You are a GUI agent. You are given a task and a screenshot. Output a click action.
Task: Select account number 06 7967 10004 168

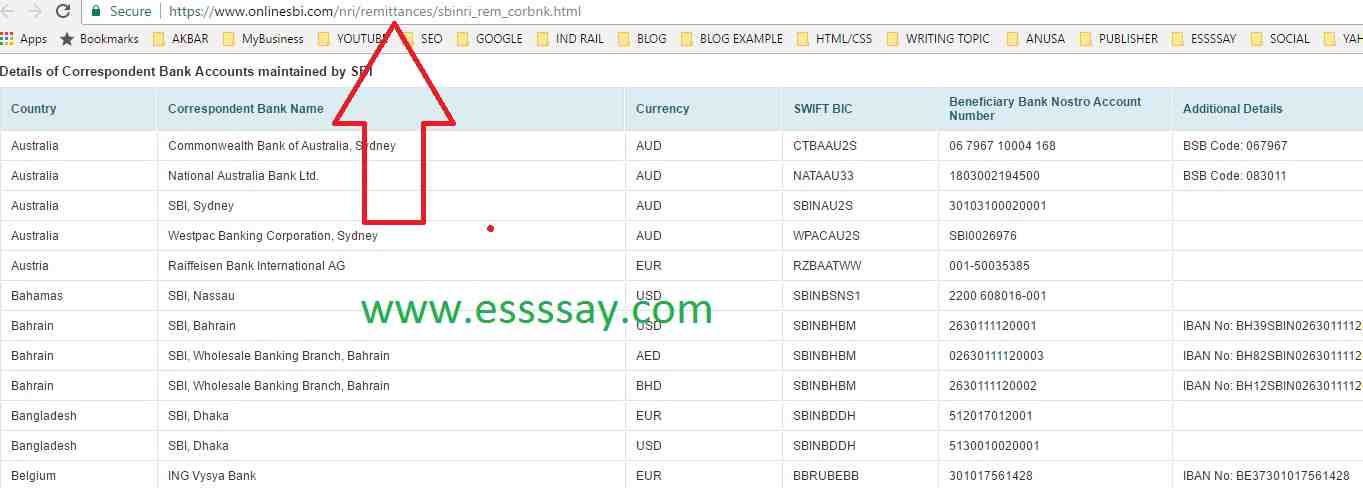(1002, 146)
